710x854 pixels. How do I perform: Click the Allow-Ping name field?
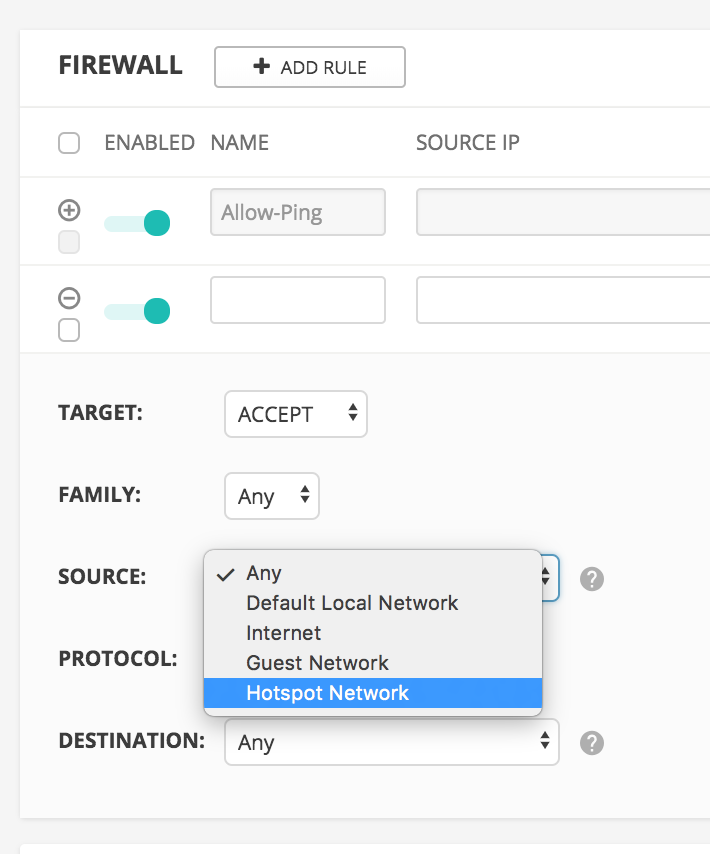pyautogui.click(x=298, y=212)
